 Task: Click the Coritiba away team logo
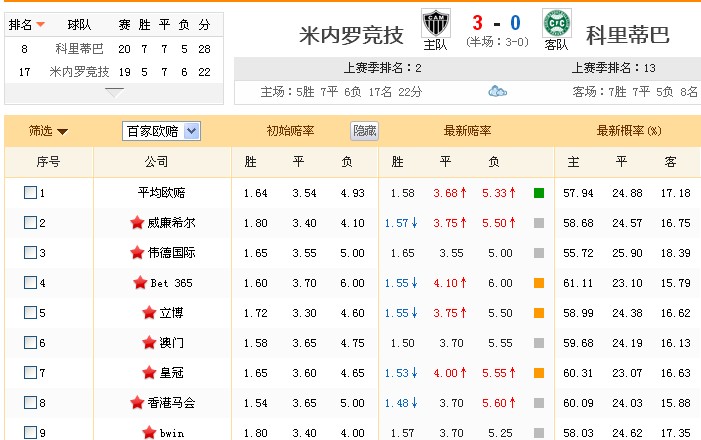(555, 23)
